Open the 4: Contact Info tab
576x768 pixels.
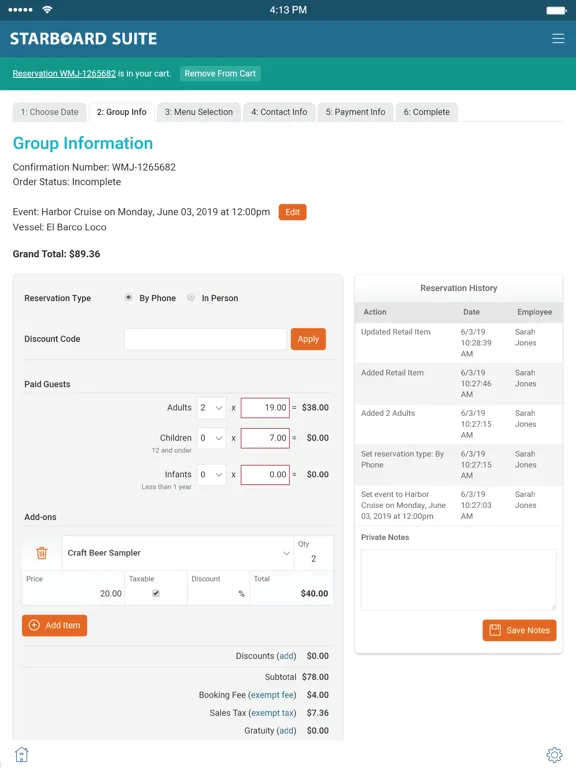279,112
